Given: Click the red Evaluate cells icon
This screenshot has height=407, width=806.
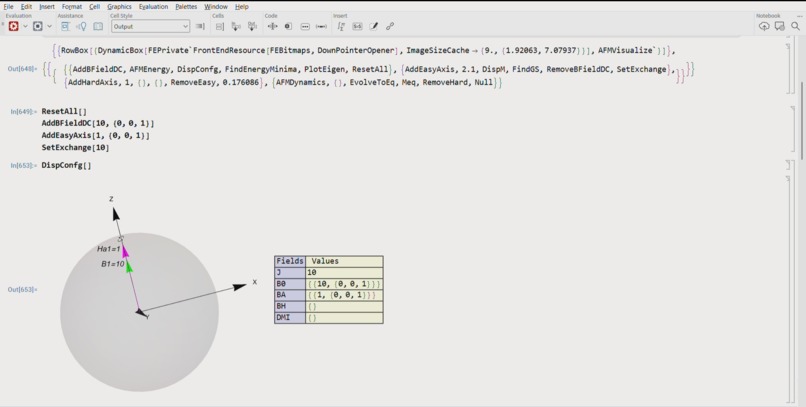Looking at the screenshot, I should pyautogui.click(x=13, y=26).
